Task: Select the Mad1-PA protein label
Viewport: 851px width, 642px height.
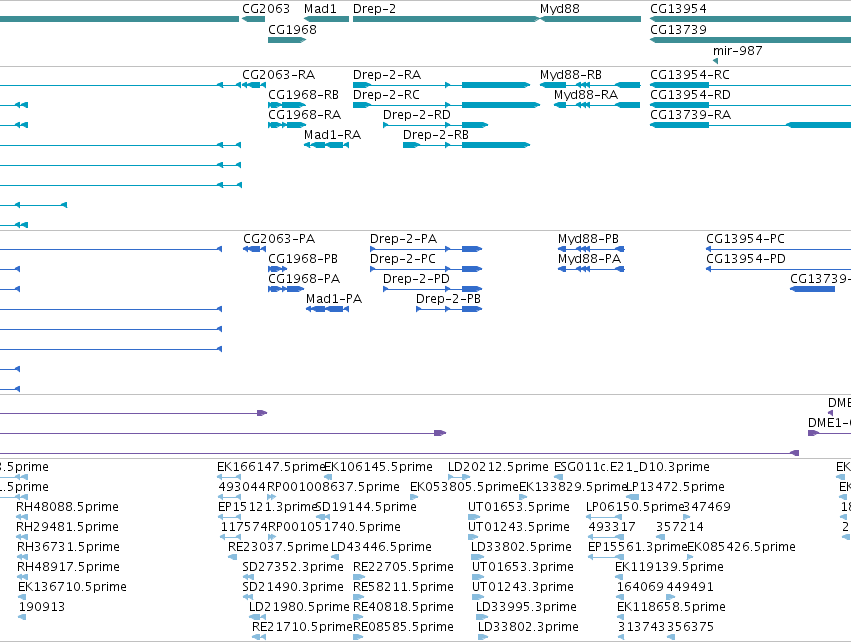Action: 334,299
